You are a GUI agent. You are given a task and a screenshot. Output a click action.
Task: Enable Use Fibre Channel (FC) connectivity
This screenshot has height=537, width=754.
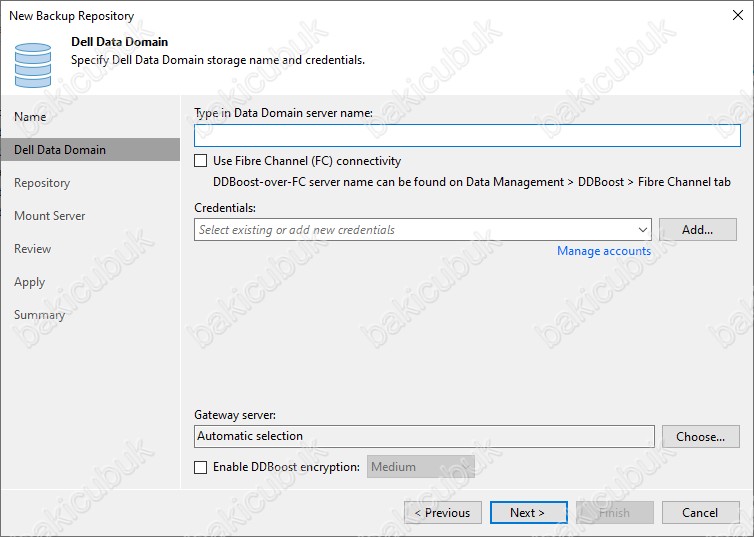coord(201,161)
